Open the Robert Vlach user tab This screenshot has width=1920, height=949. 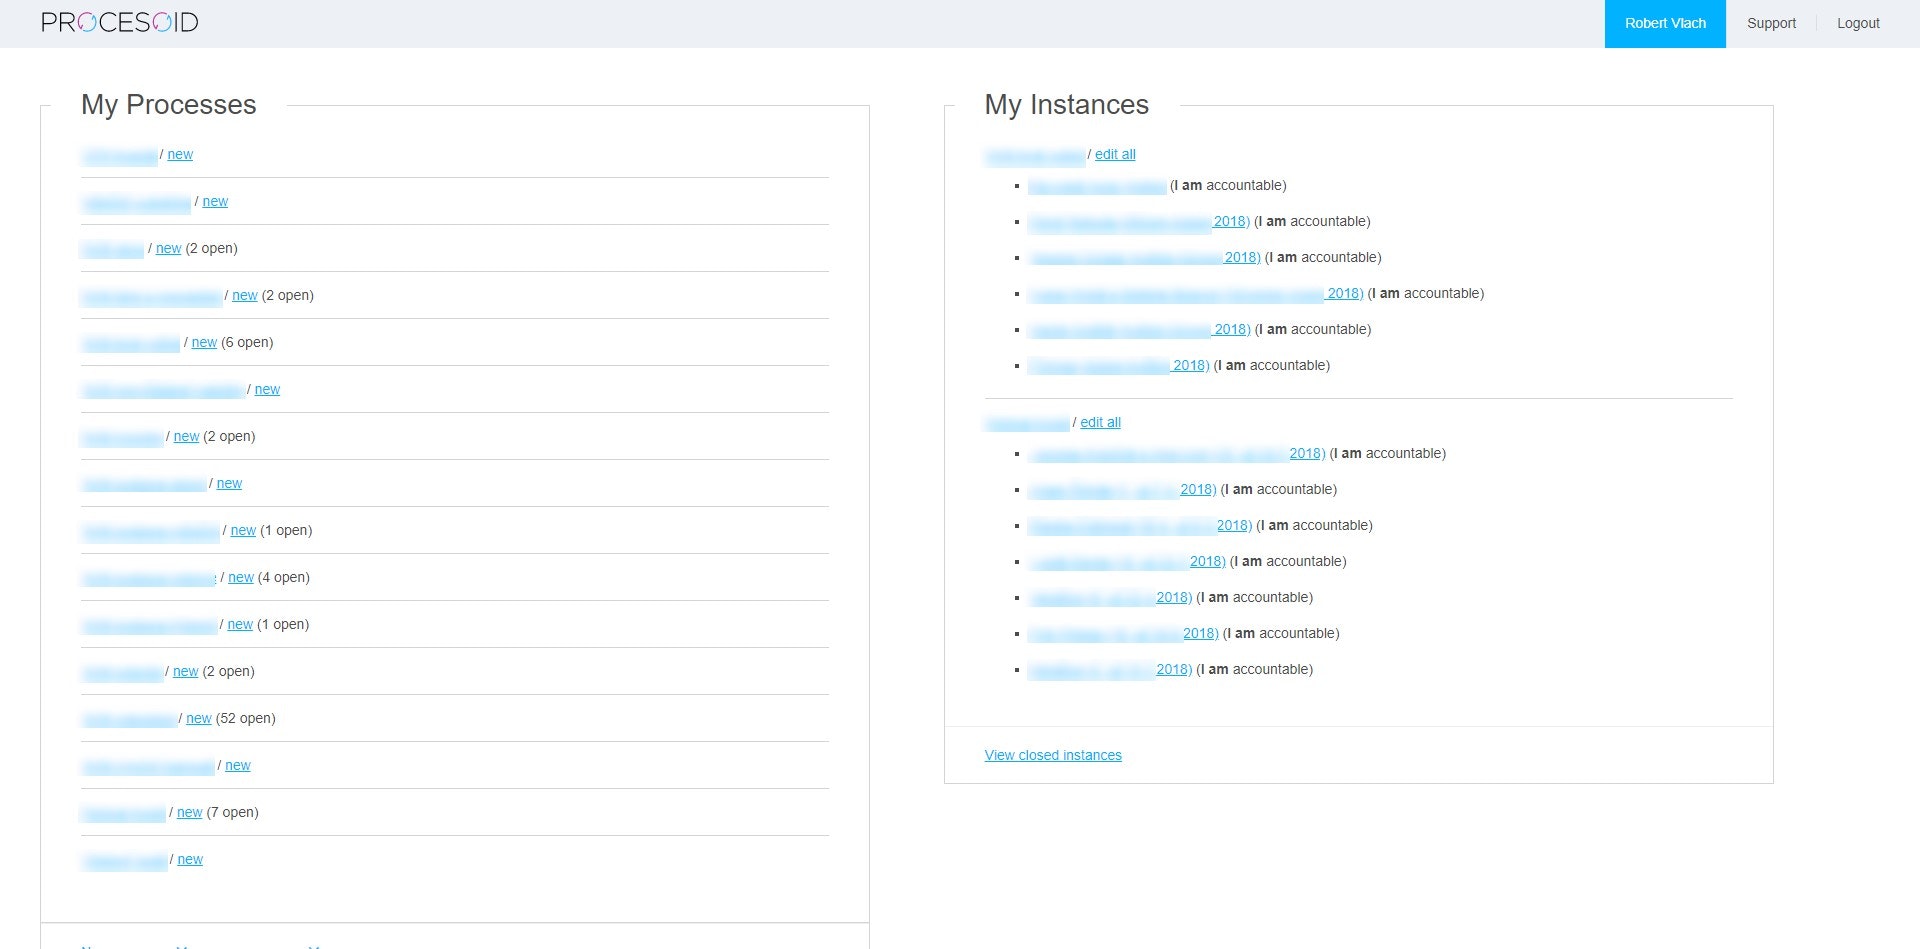tap(1665, 23)
